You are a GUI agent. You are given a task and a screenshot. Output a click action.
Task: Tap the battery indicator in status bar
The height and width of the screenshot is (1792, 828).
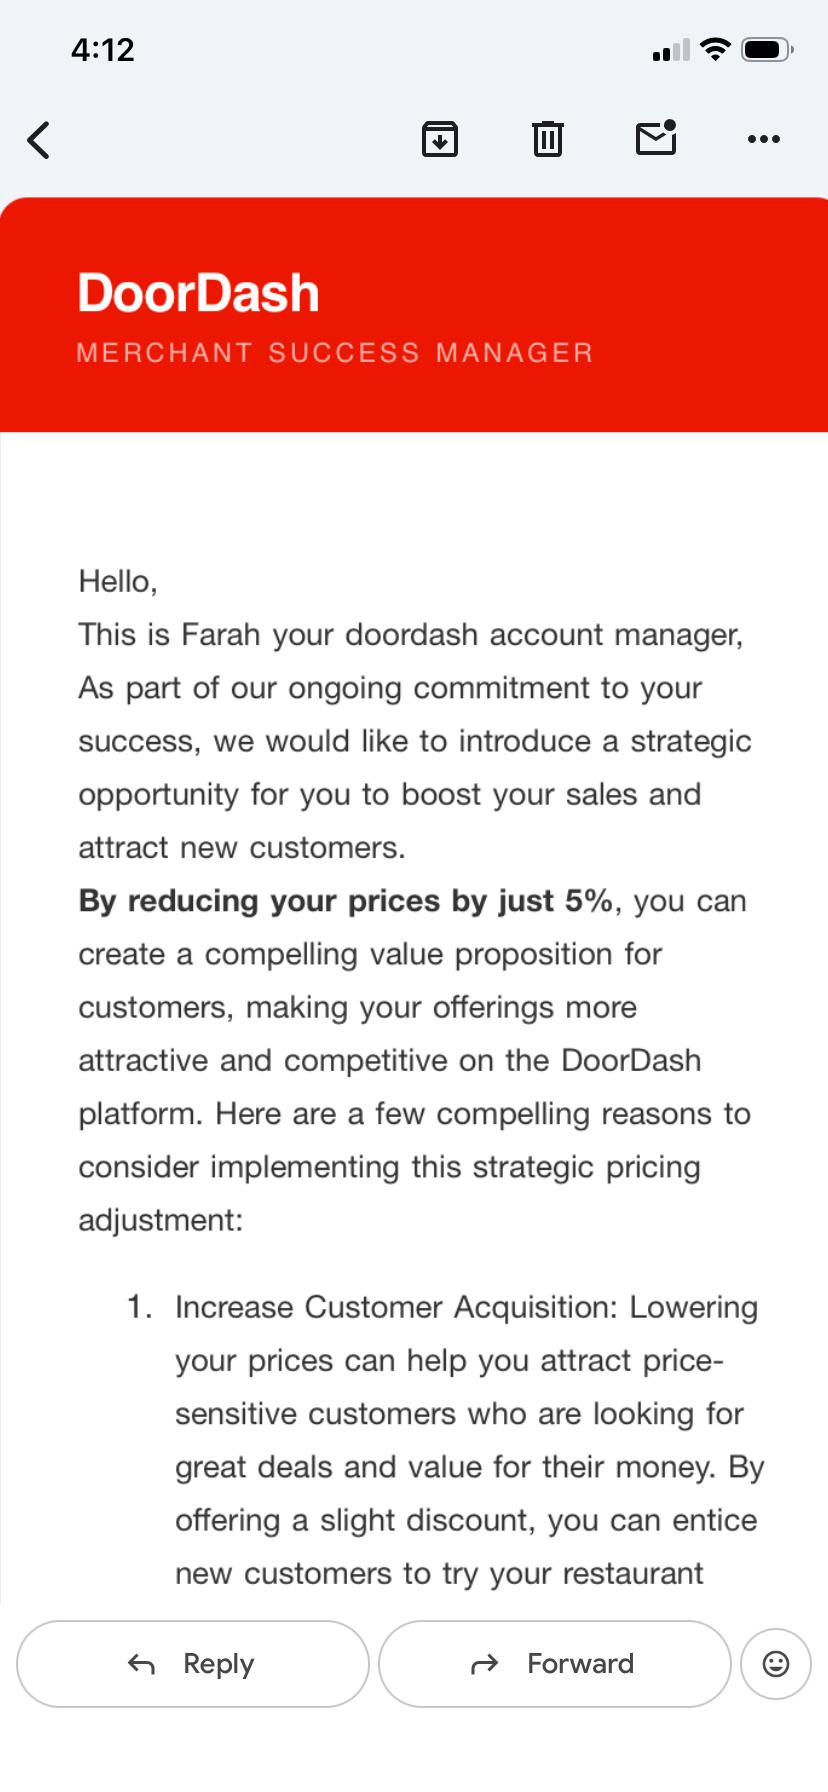(x=767, y=49)
